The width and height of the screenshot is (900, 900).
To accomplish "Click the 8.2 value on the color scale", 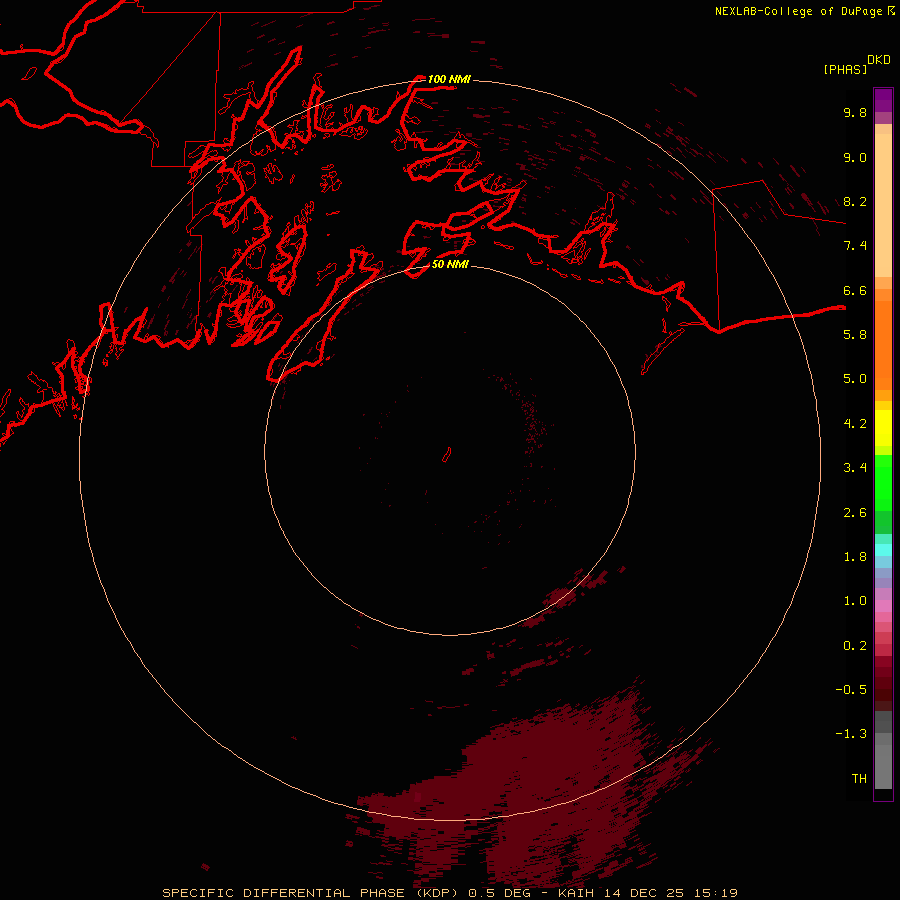I will [x=855, y=201].
